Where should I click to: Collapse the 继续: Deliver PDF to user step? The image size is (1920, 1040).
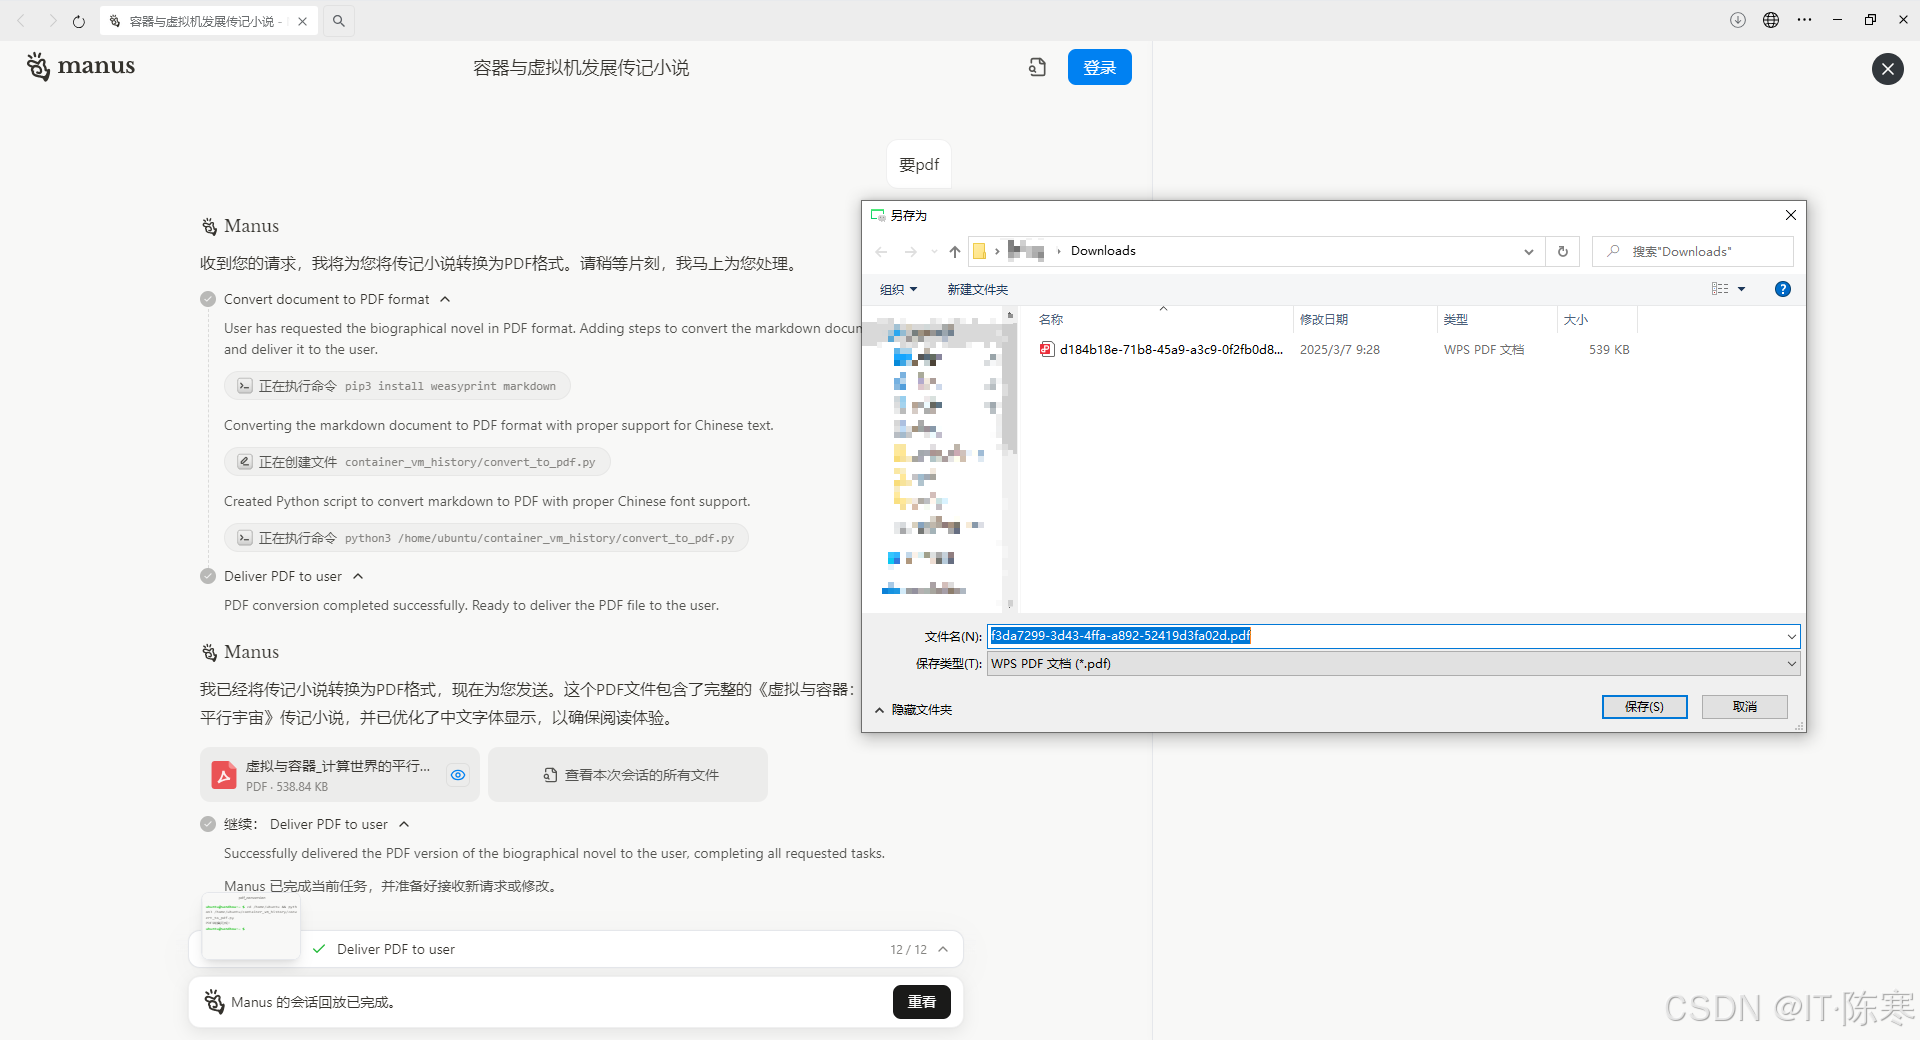point(404,824)
